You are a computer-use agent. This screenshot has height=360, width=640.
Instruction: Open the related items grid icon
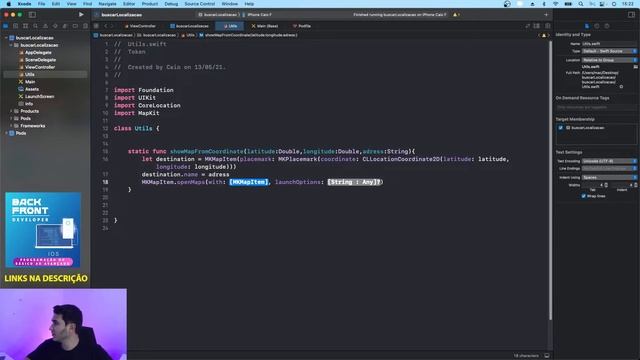click(x=96, y=26)
